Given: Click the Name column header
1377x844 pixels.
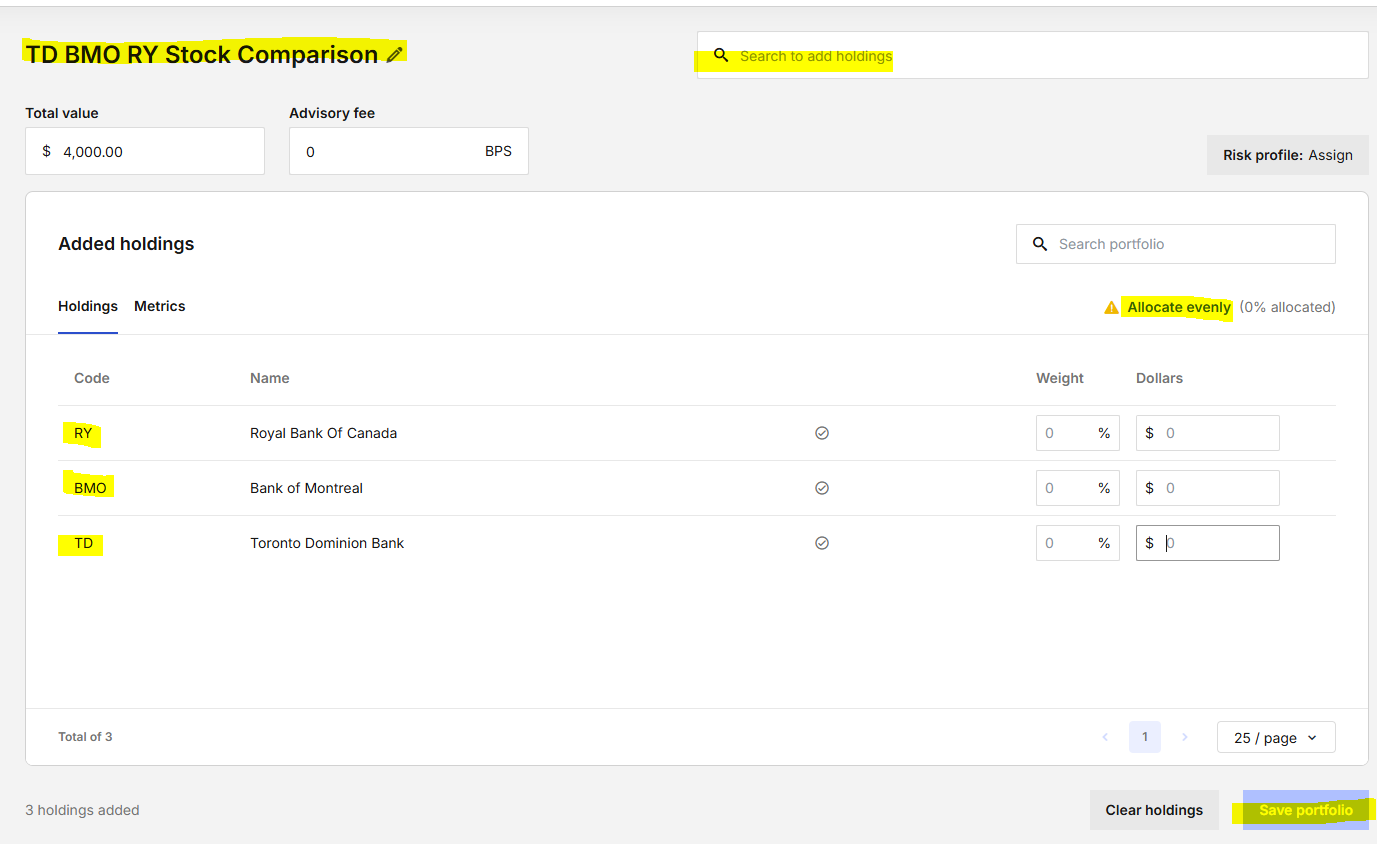Looking at the screenshot, I should click(x=269, y=378).
